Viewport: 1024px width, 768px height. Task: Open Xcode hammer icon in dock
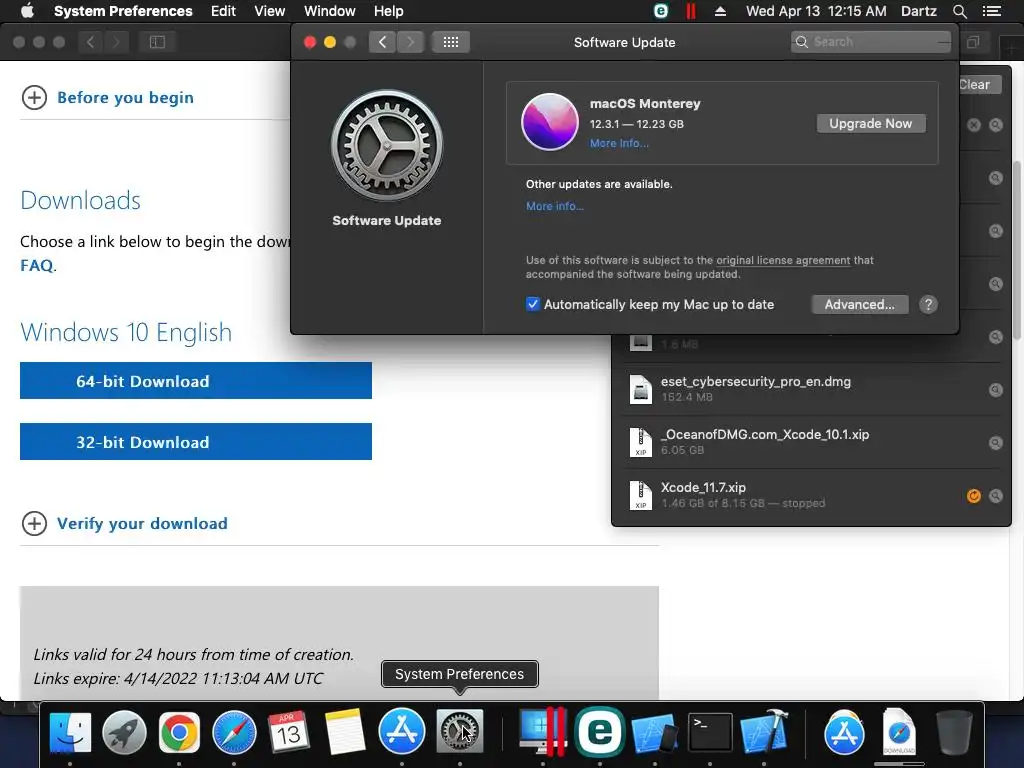coord(764,732)
